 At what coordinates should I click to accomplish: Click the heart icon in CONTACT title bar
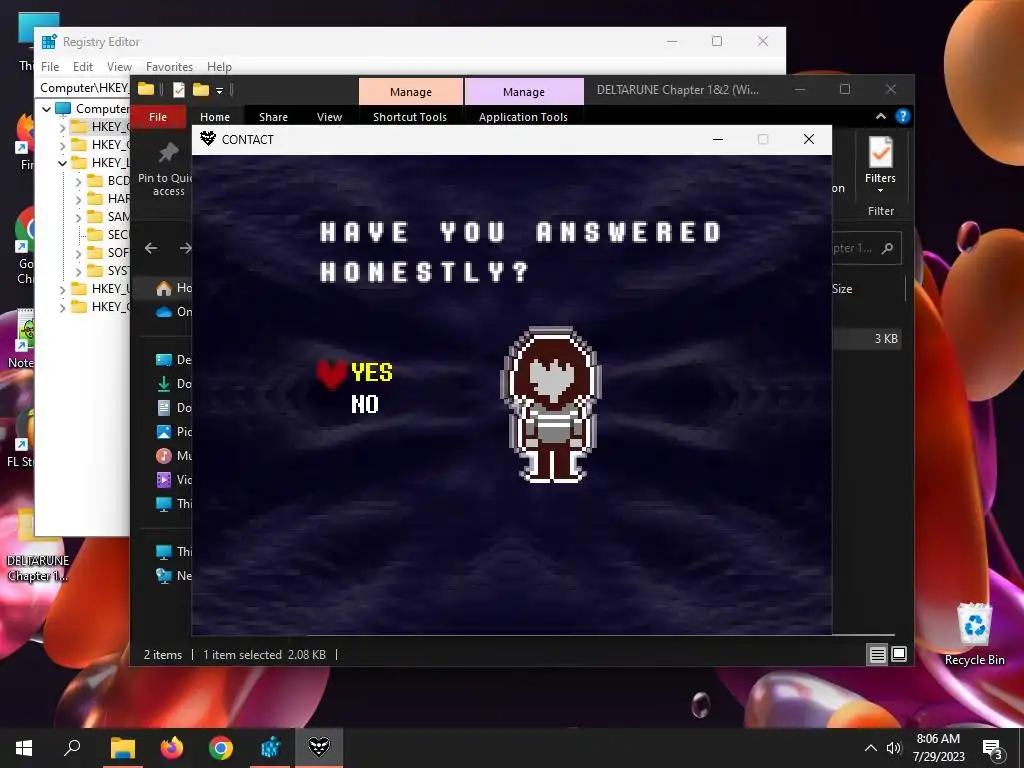pos(208,138)
